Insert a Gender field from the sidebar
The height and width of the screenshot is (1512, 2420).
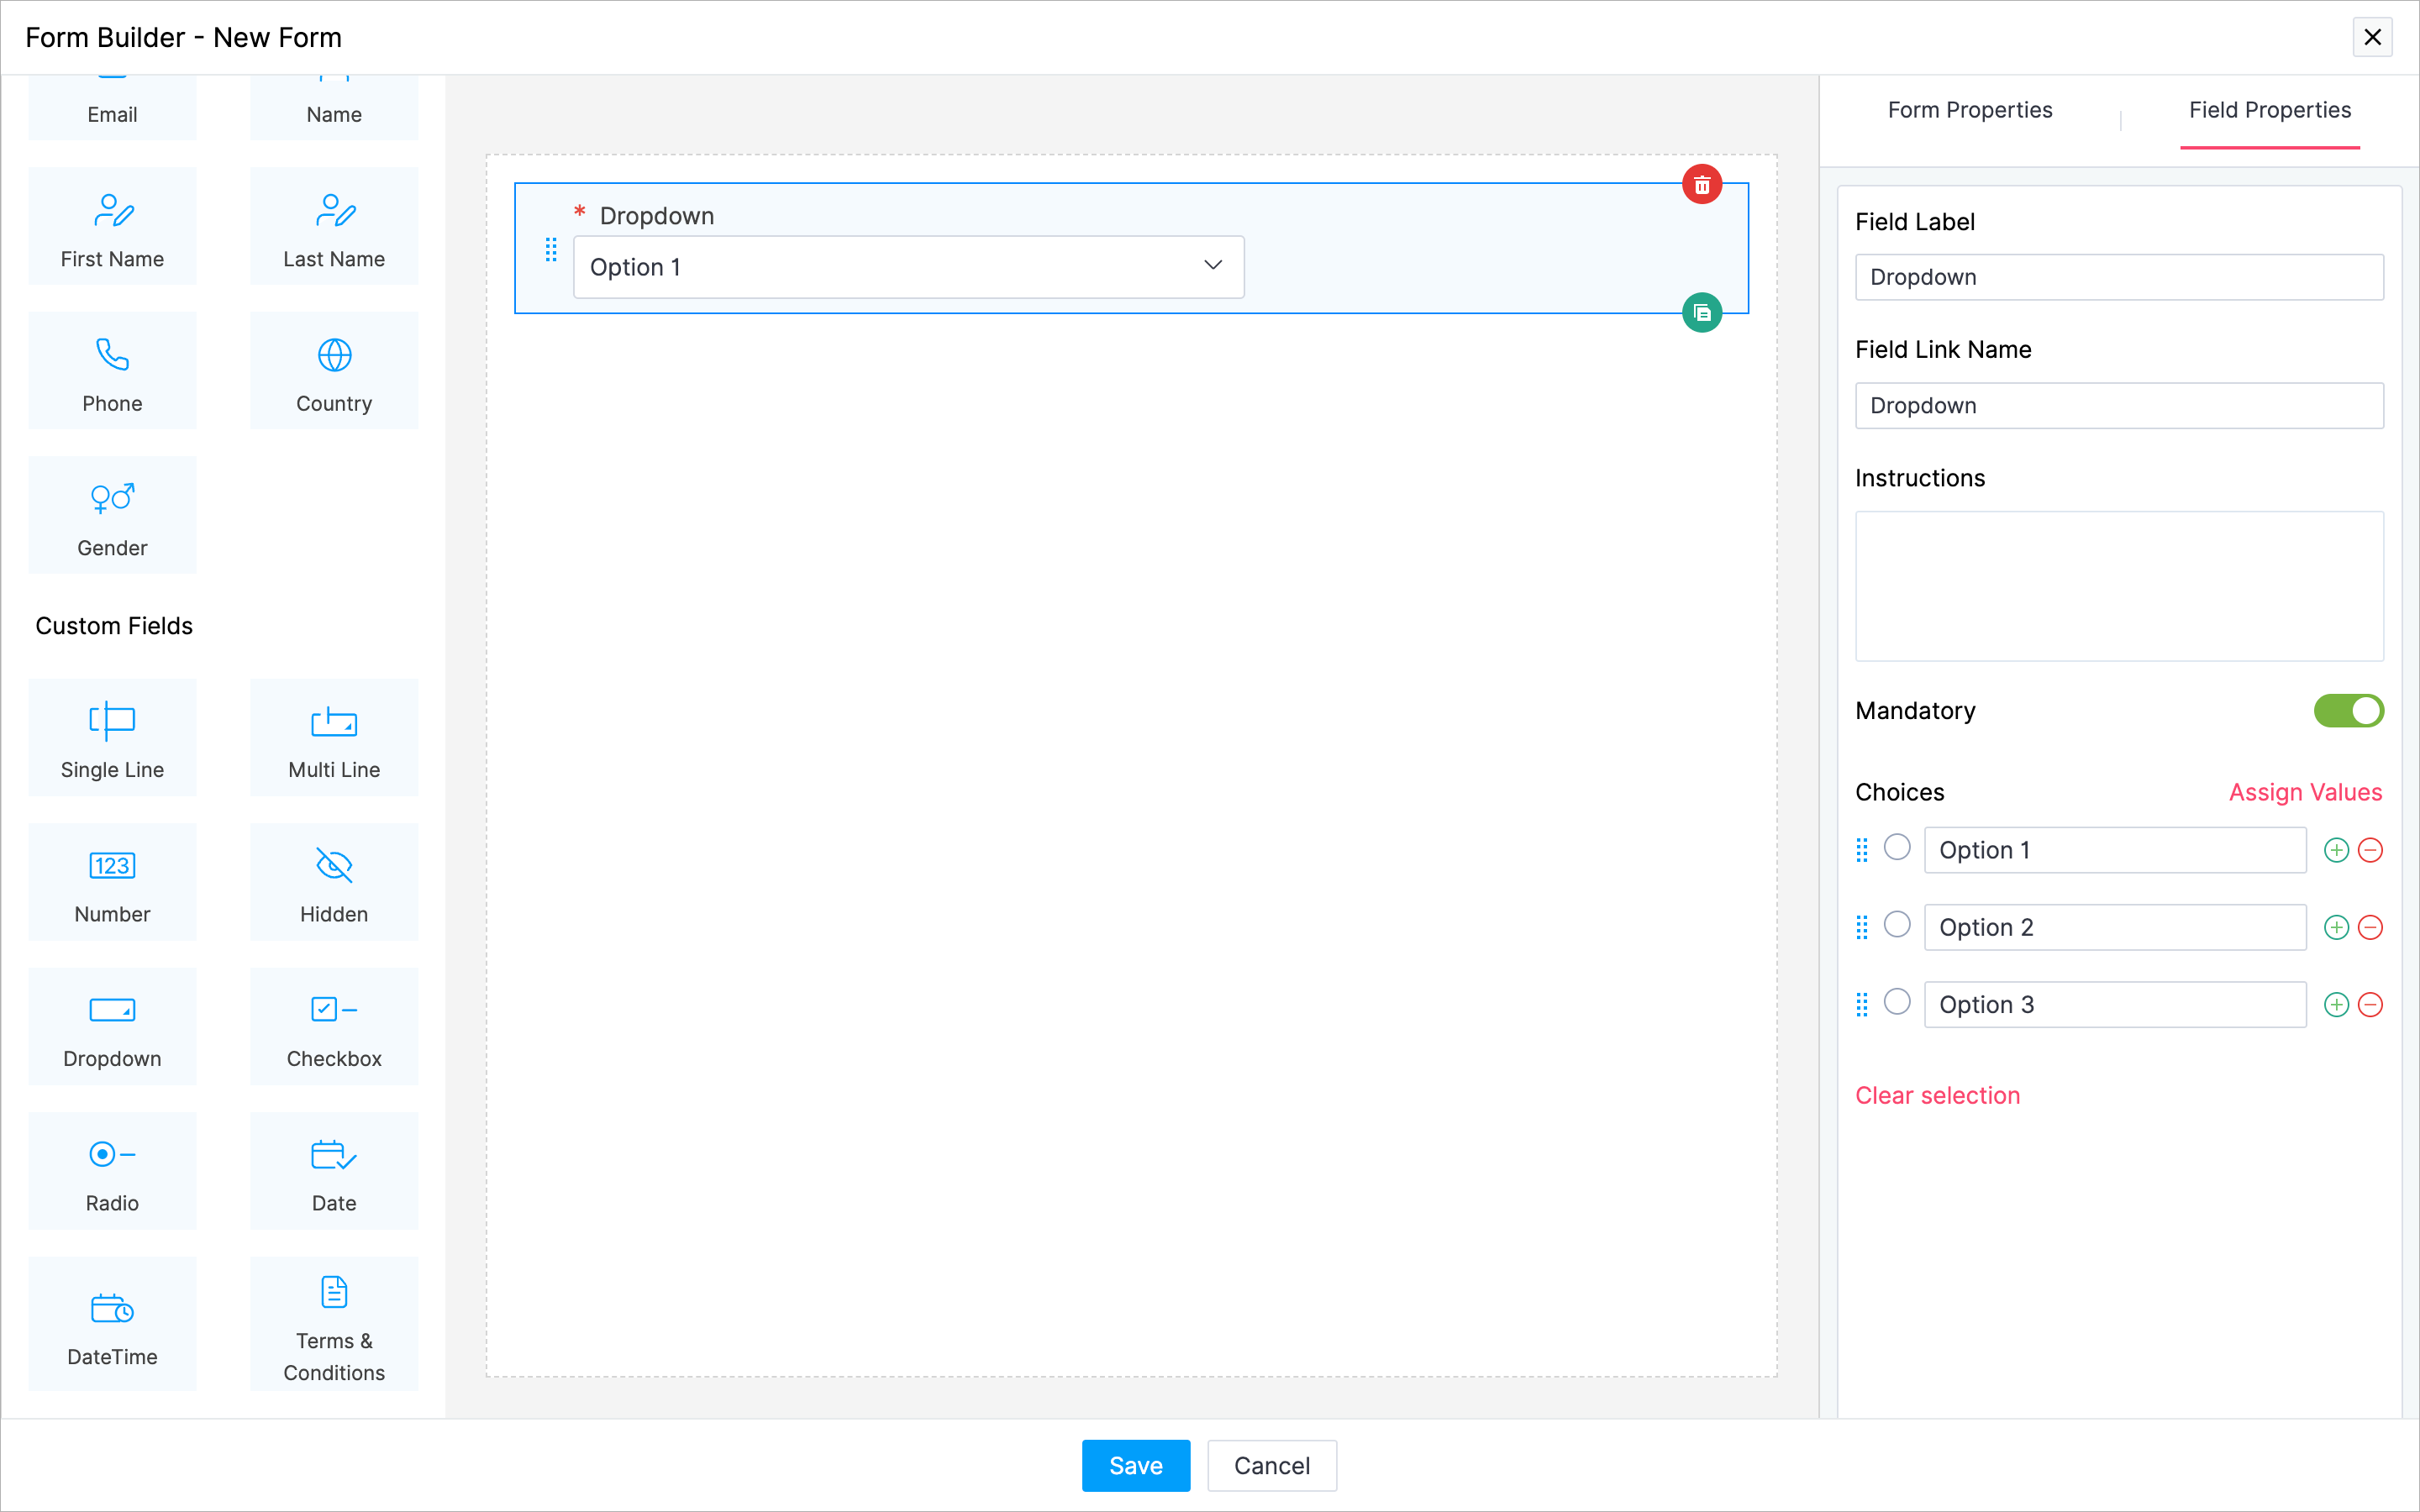112,516
